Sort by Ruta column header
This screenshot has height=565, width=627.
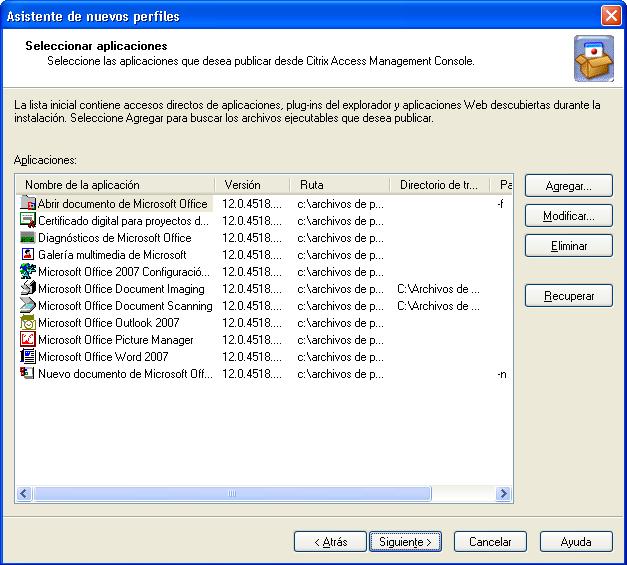[339, 185]
